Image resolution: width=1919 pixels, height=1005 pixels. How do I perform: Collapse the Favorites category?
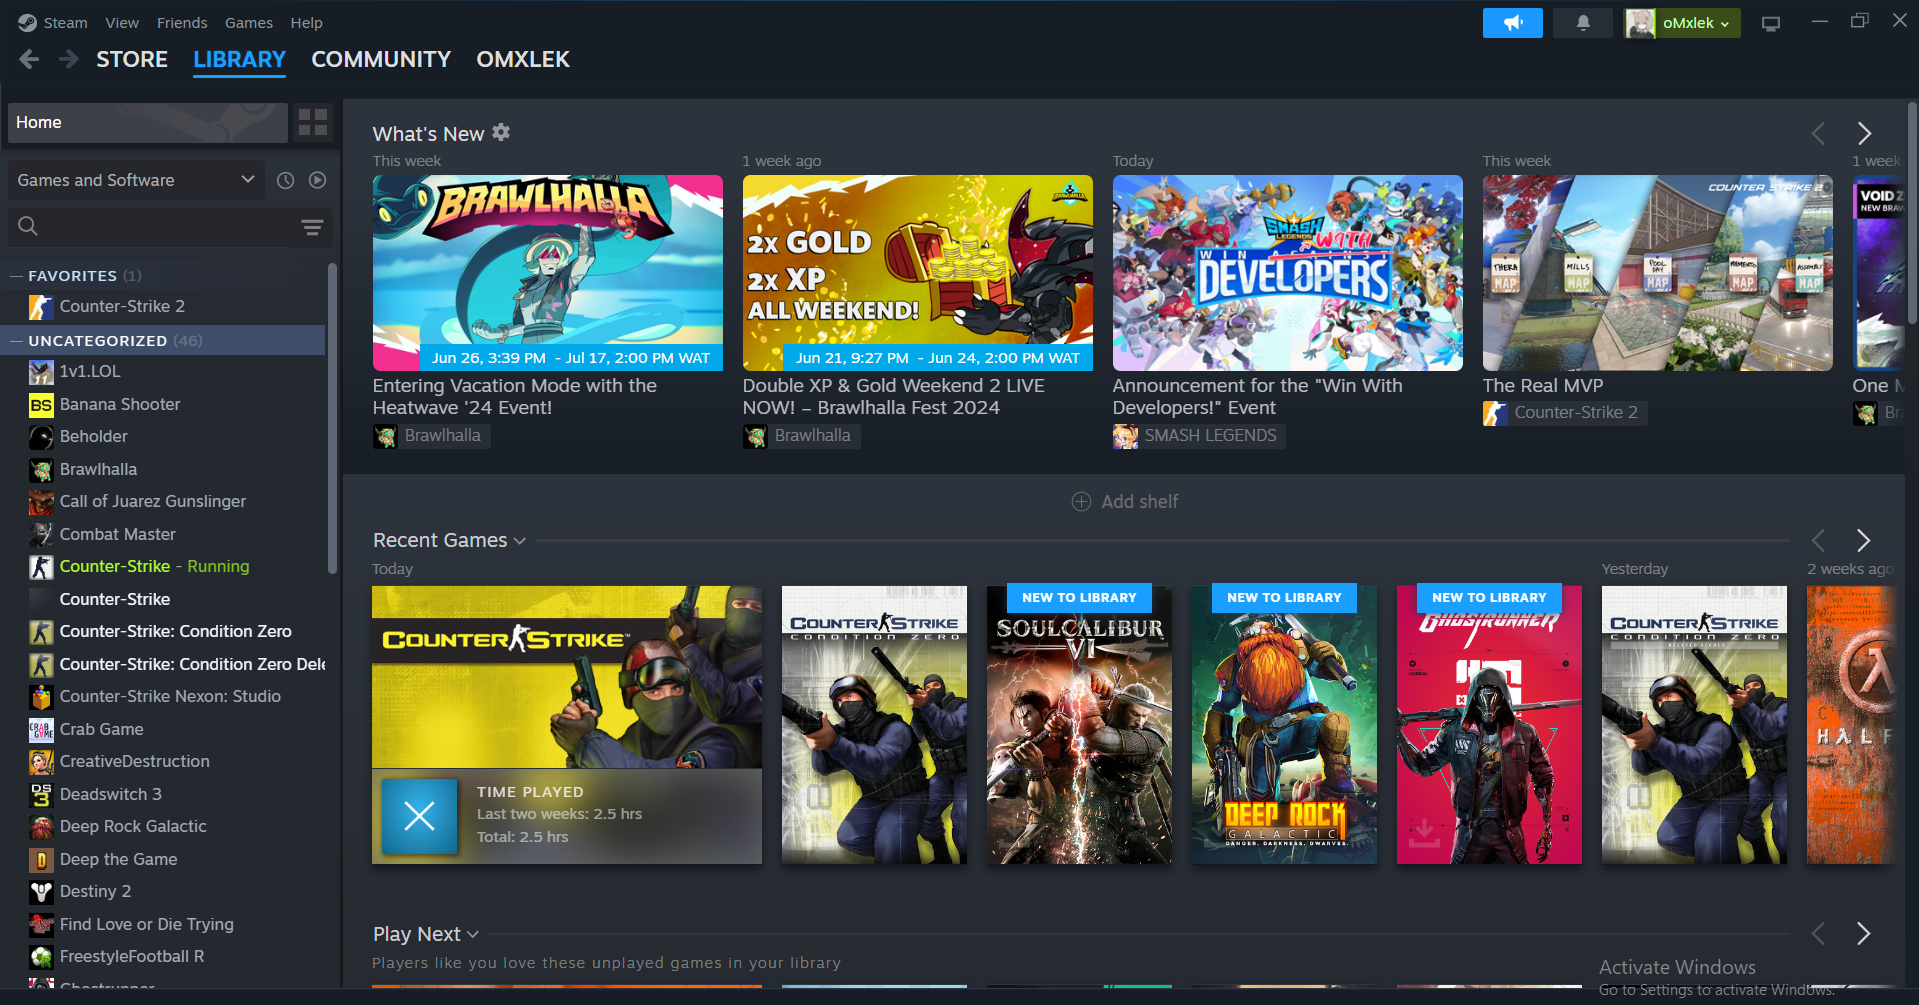click(x=16, y=276)
